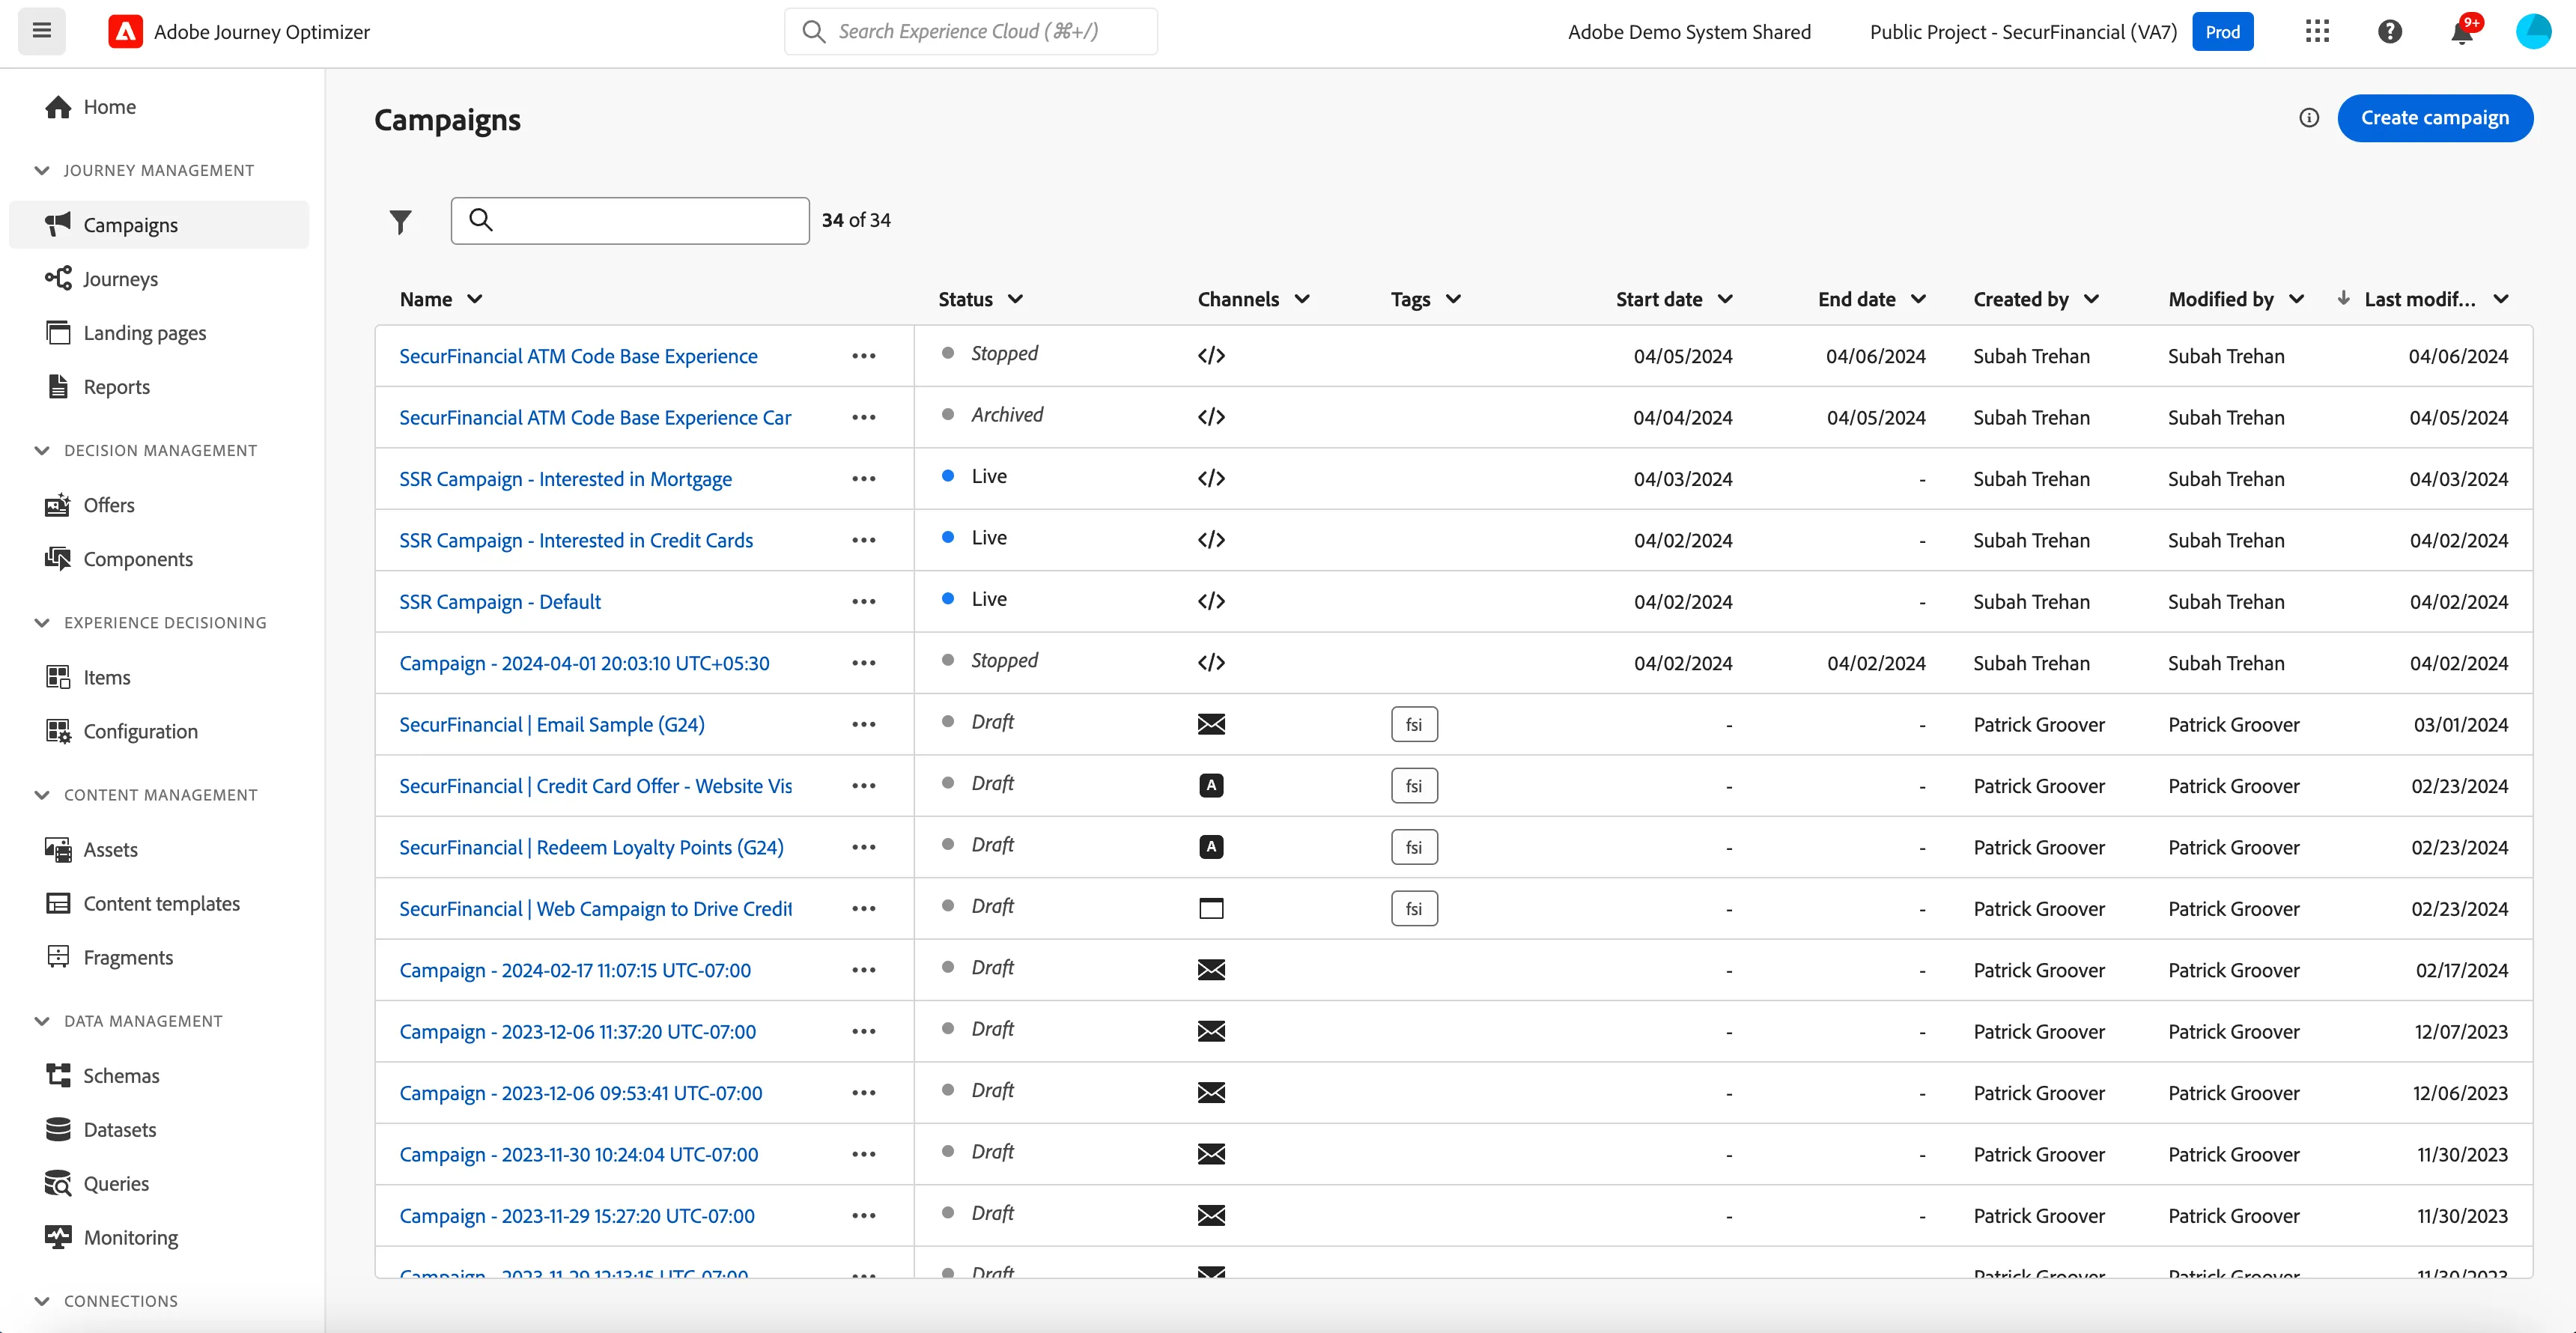Open the Status column dropdown

[1015, 299]
